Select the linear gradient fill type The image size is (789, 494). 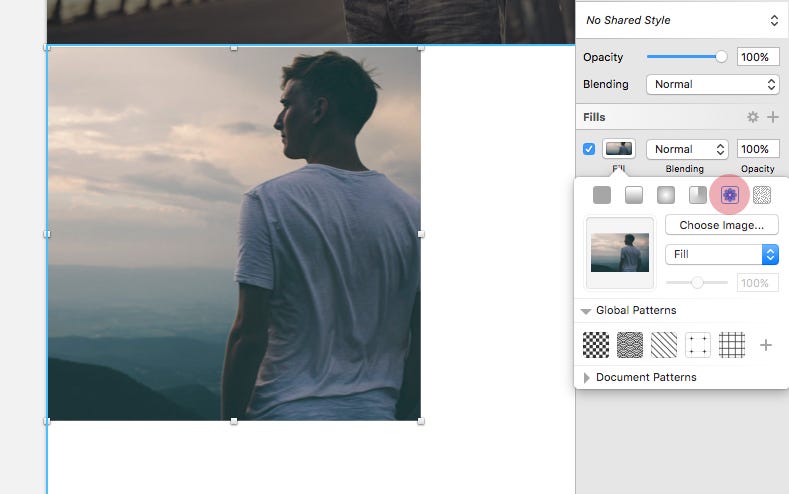[x=634, y=195]
